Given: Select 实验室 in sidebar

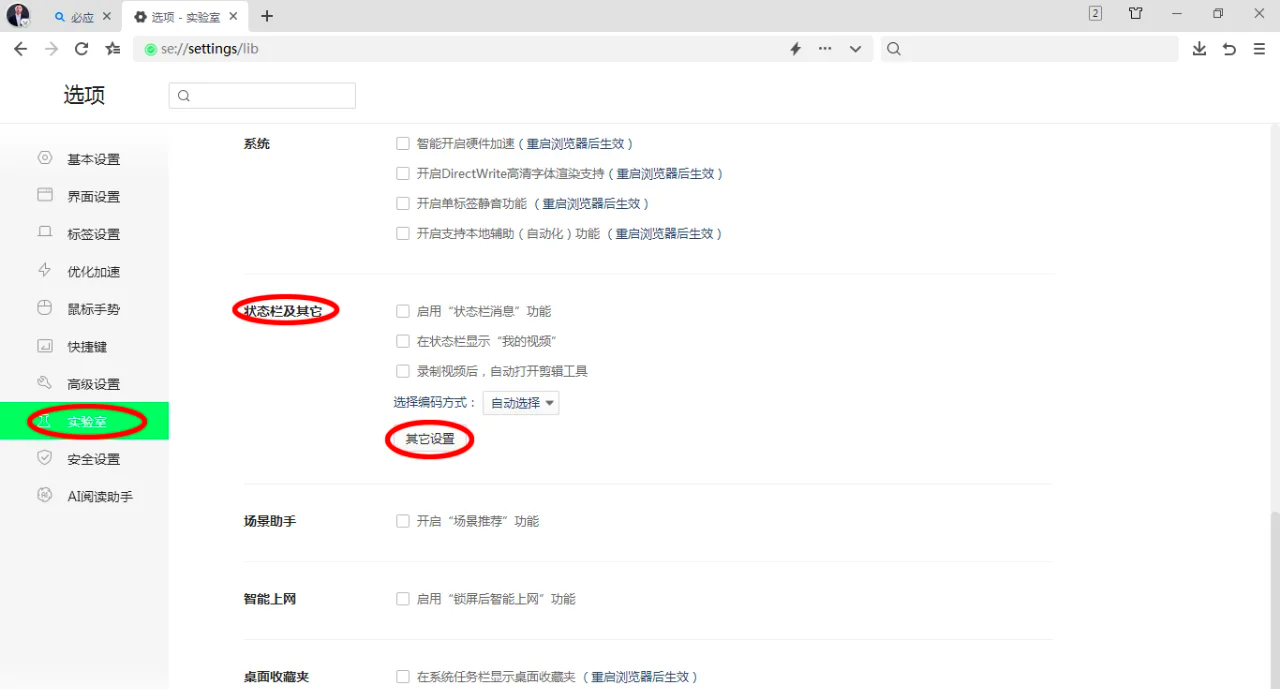Looking at the screenshot, I should [x=84, y=421].
